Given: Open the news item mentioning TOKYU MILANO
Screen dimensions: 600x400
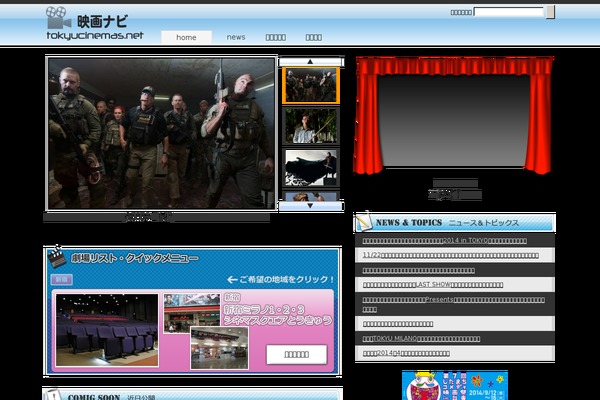Looking at the screenshot, I should [x=421, y=338].
